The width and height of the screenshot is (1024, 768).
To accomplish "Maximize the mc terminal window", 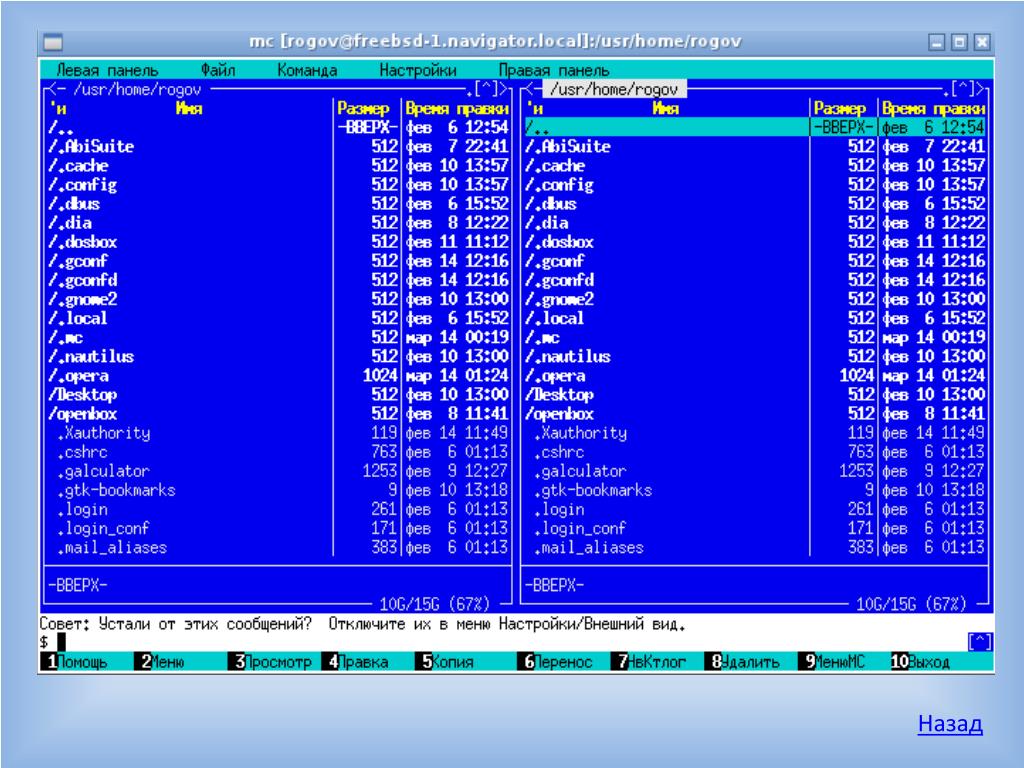I will (959, 42).
